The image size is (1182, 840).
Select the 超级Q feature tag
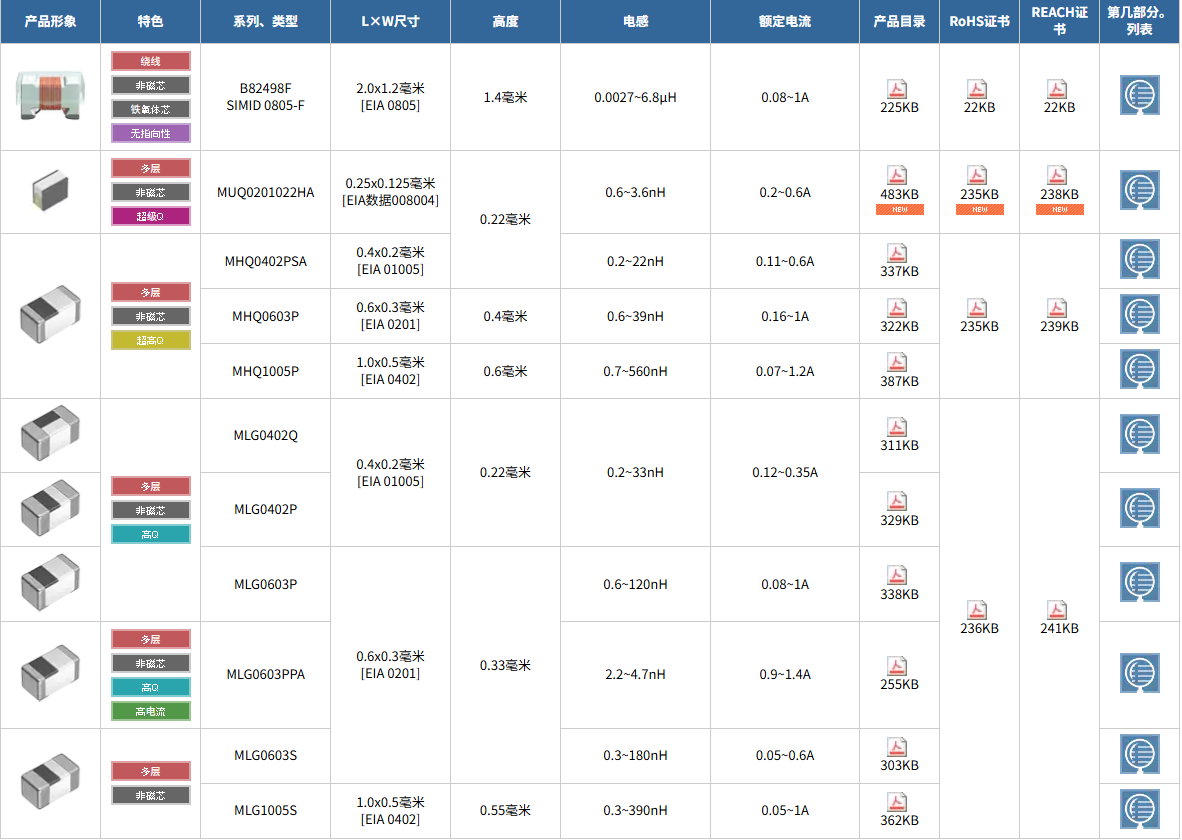(151, 216)
